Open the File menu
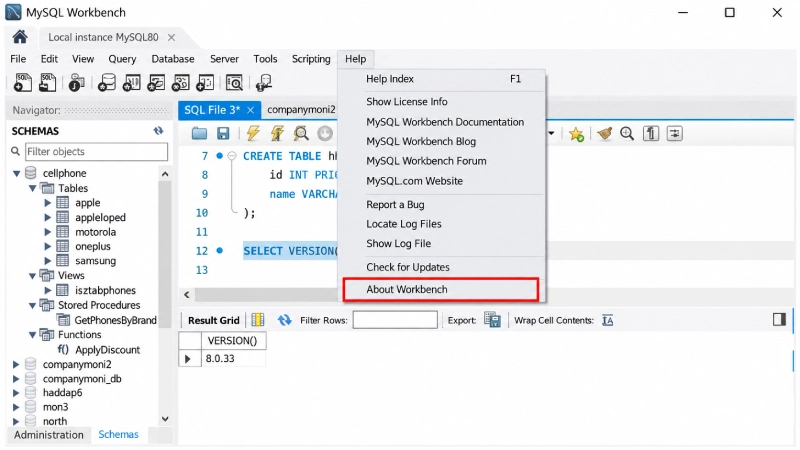 (18, 59)
